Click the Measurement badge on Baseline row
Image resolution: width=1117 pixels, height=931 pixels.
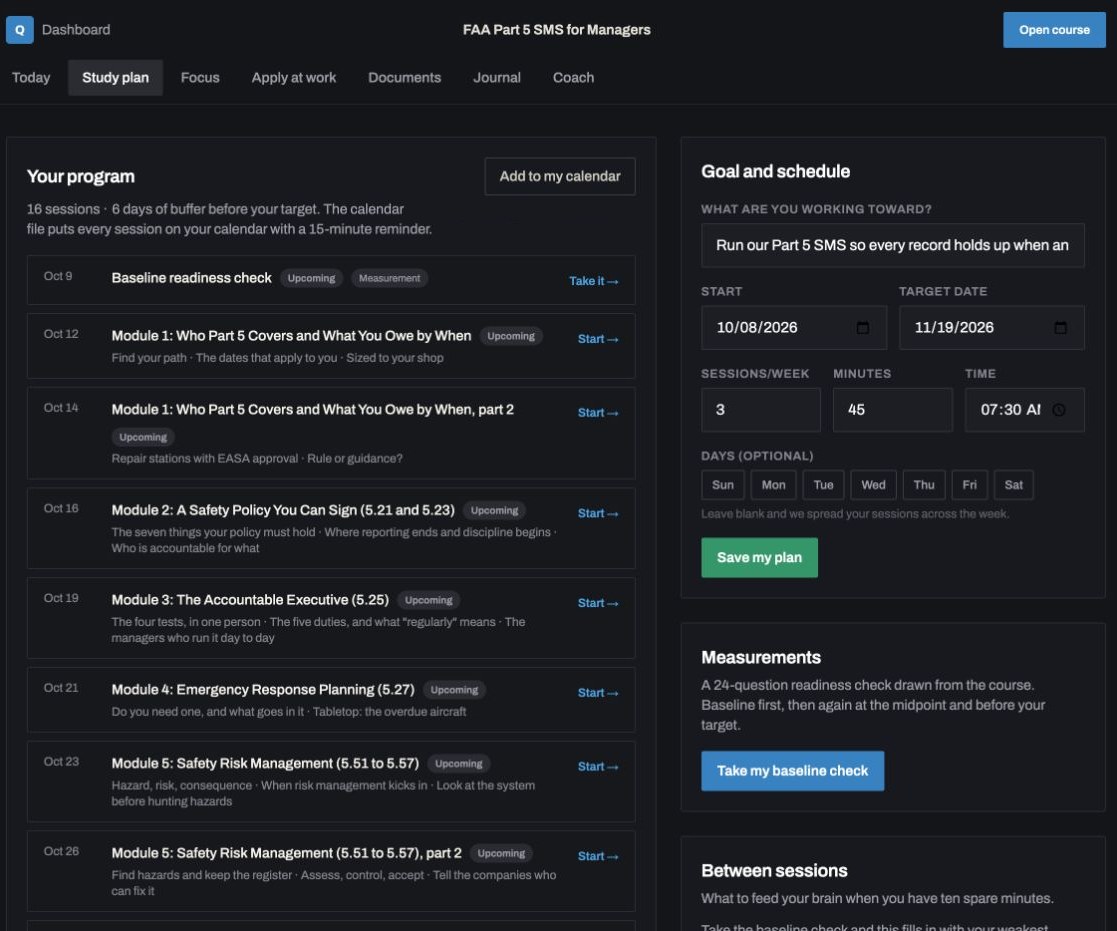390,279
